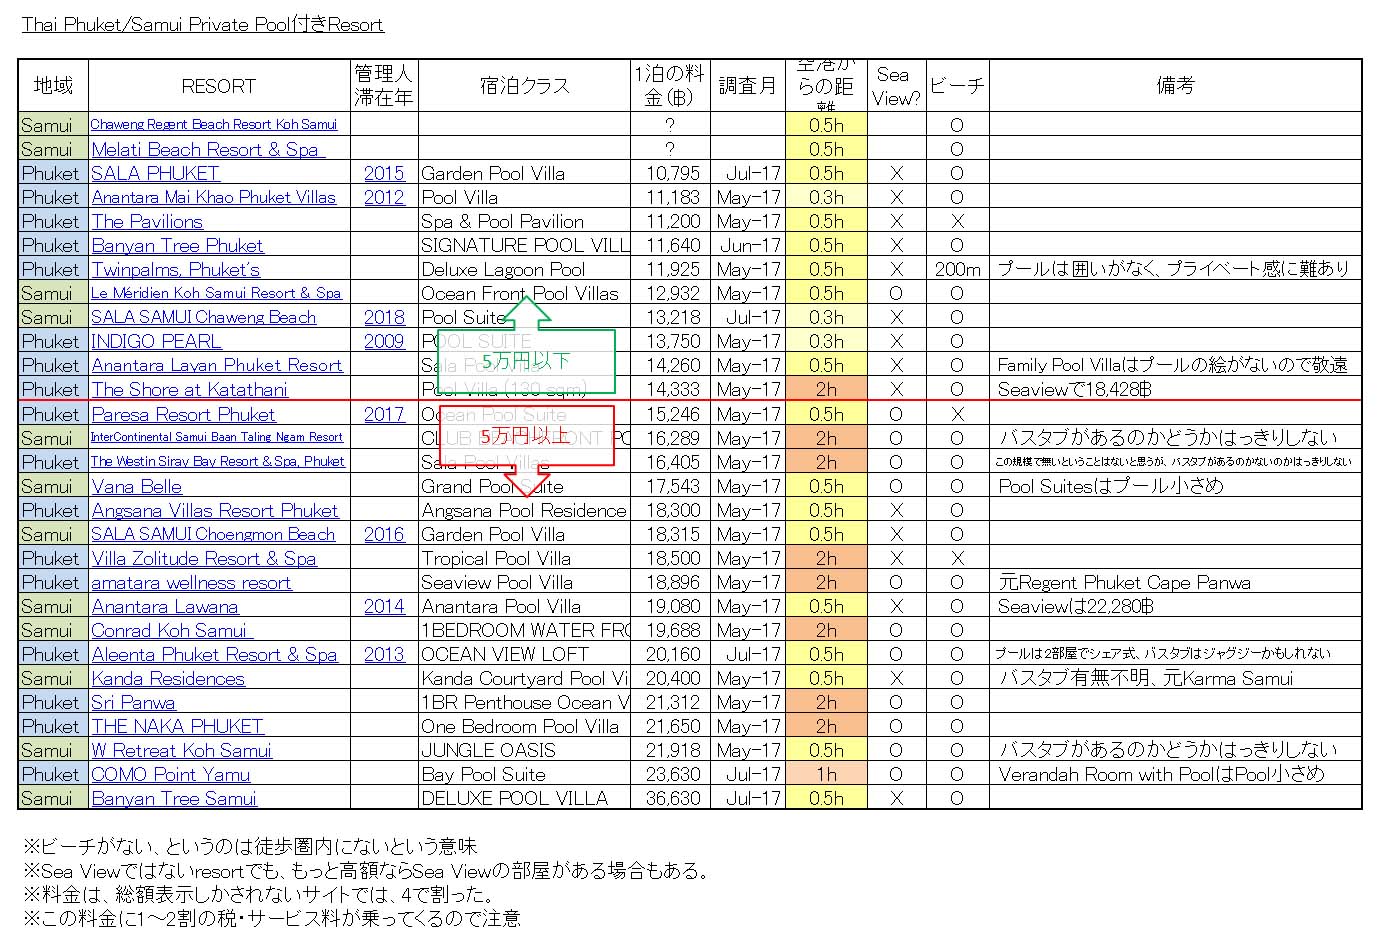Follow the Banyan Tree Samui link
The height and width of the screenshot is (941, 1378).
[174, 798]
